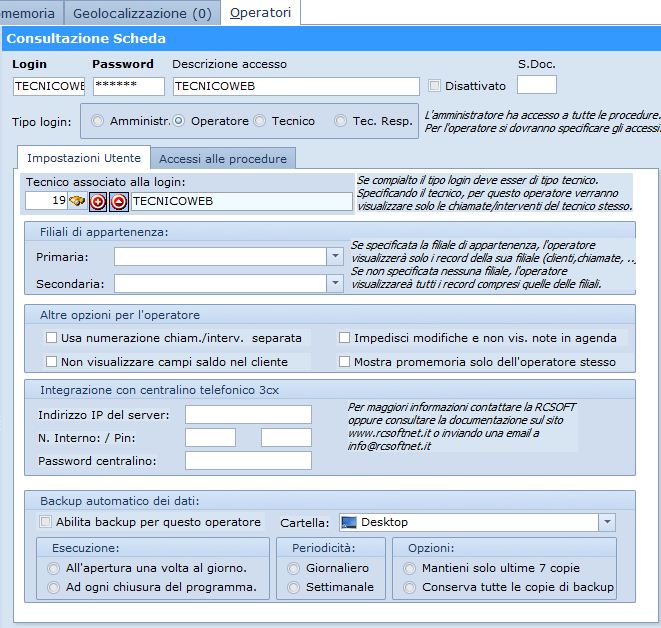Select Mantieni solo ultime 7 copie
This screenshot has width=661, height=628.
coord(409,568)
